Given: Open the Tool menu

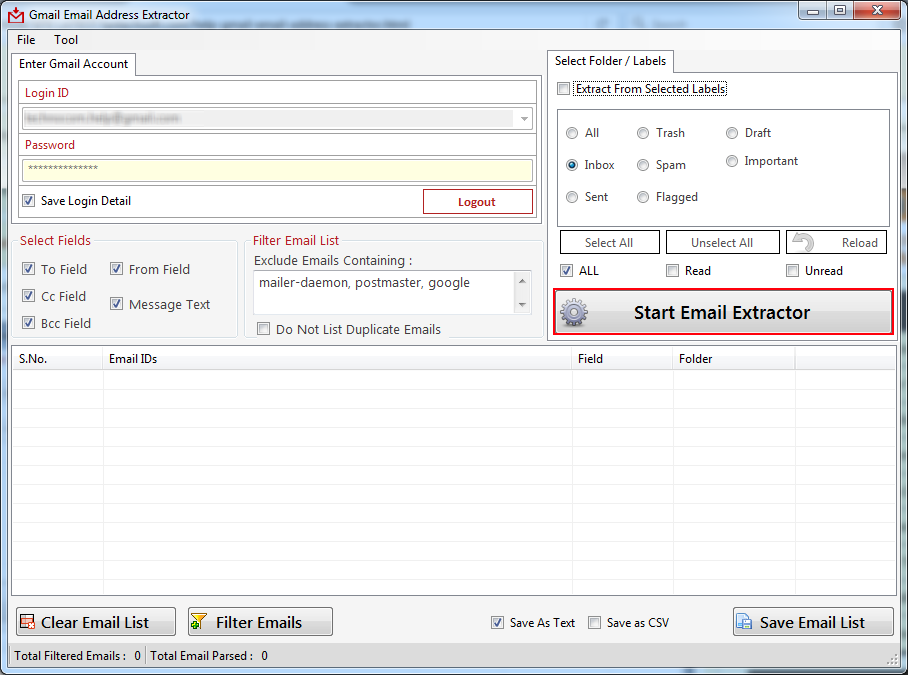Looking at the screenshot, I should pos(66,40).
